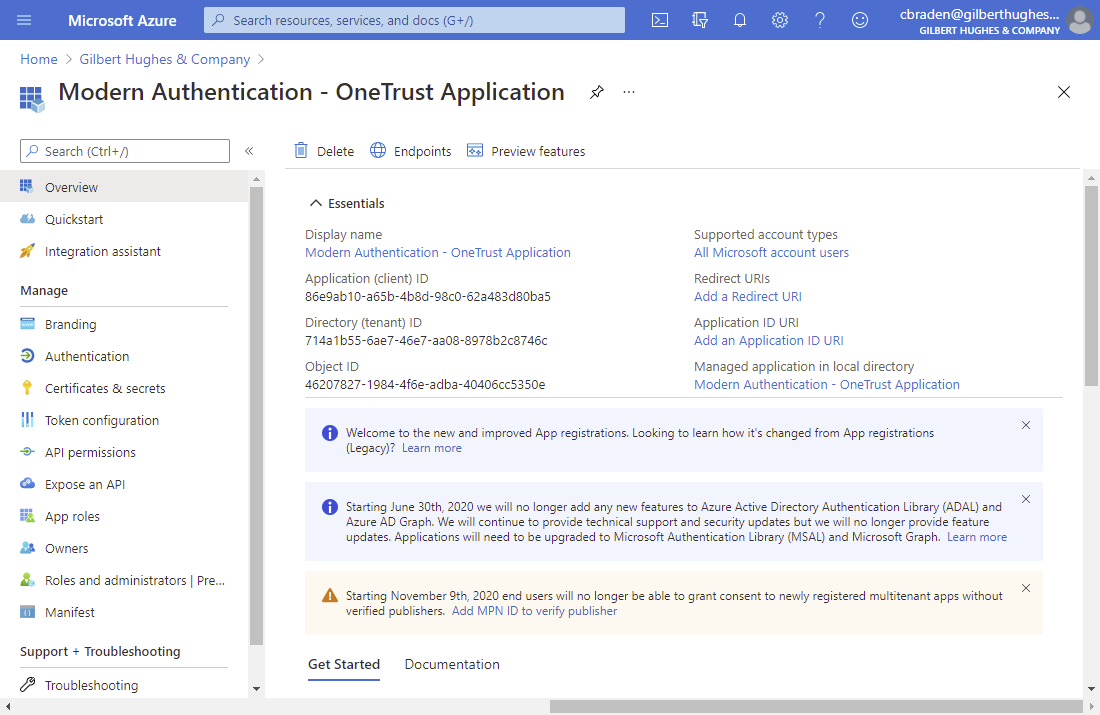Open portal settings gear
The height and width of the screenshot is (715, 1100).
(779, 20)
